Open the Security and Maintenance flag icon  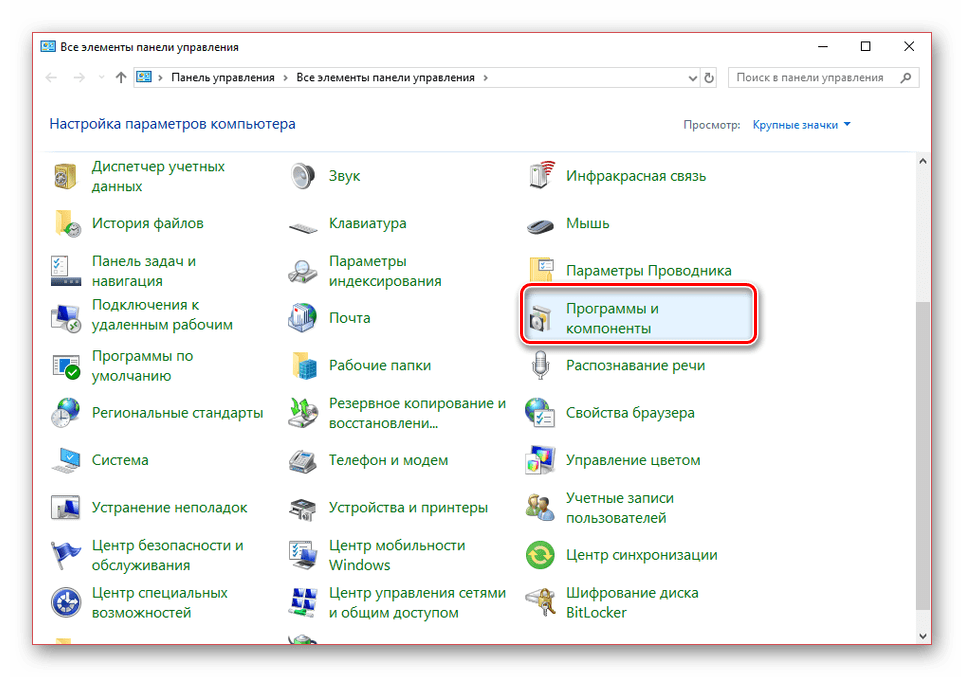pos(66,555)
